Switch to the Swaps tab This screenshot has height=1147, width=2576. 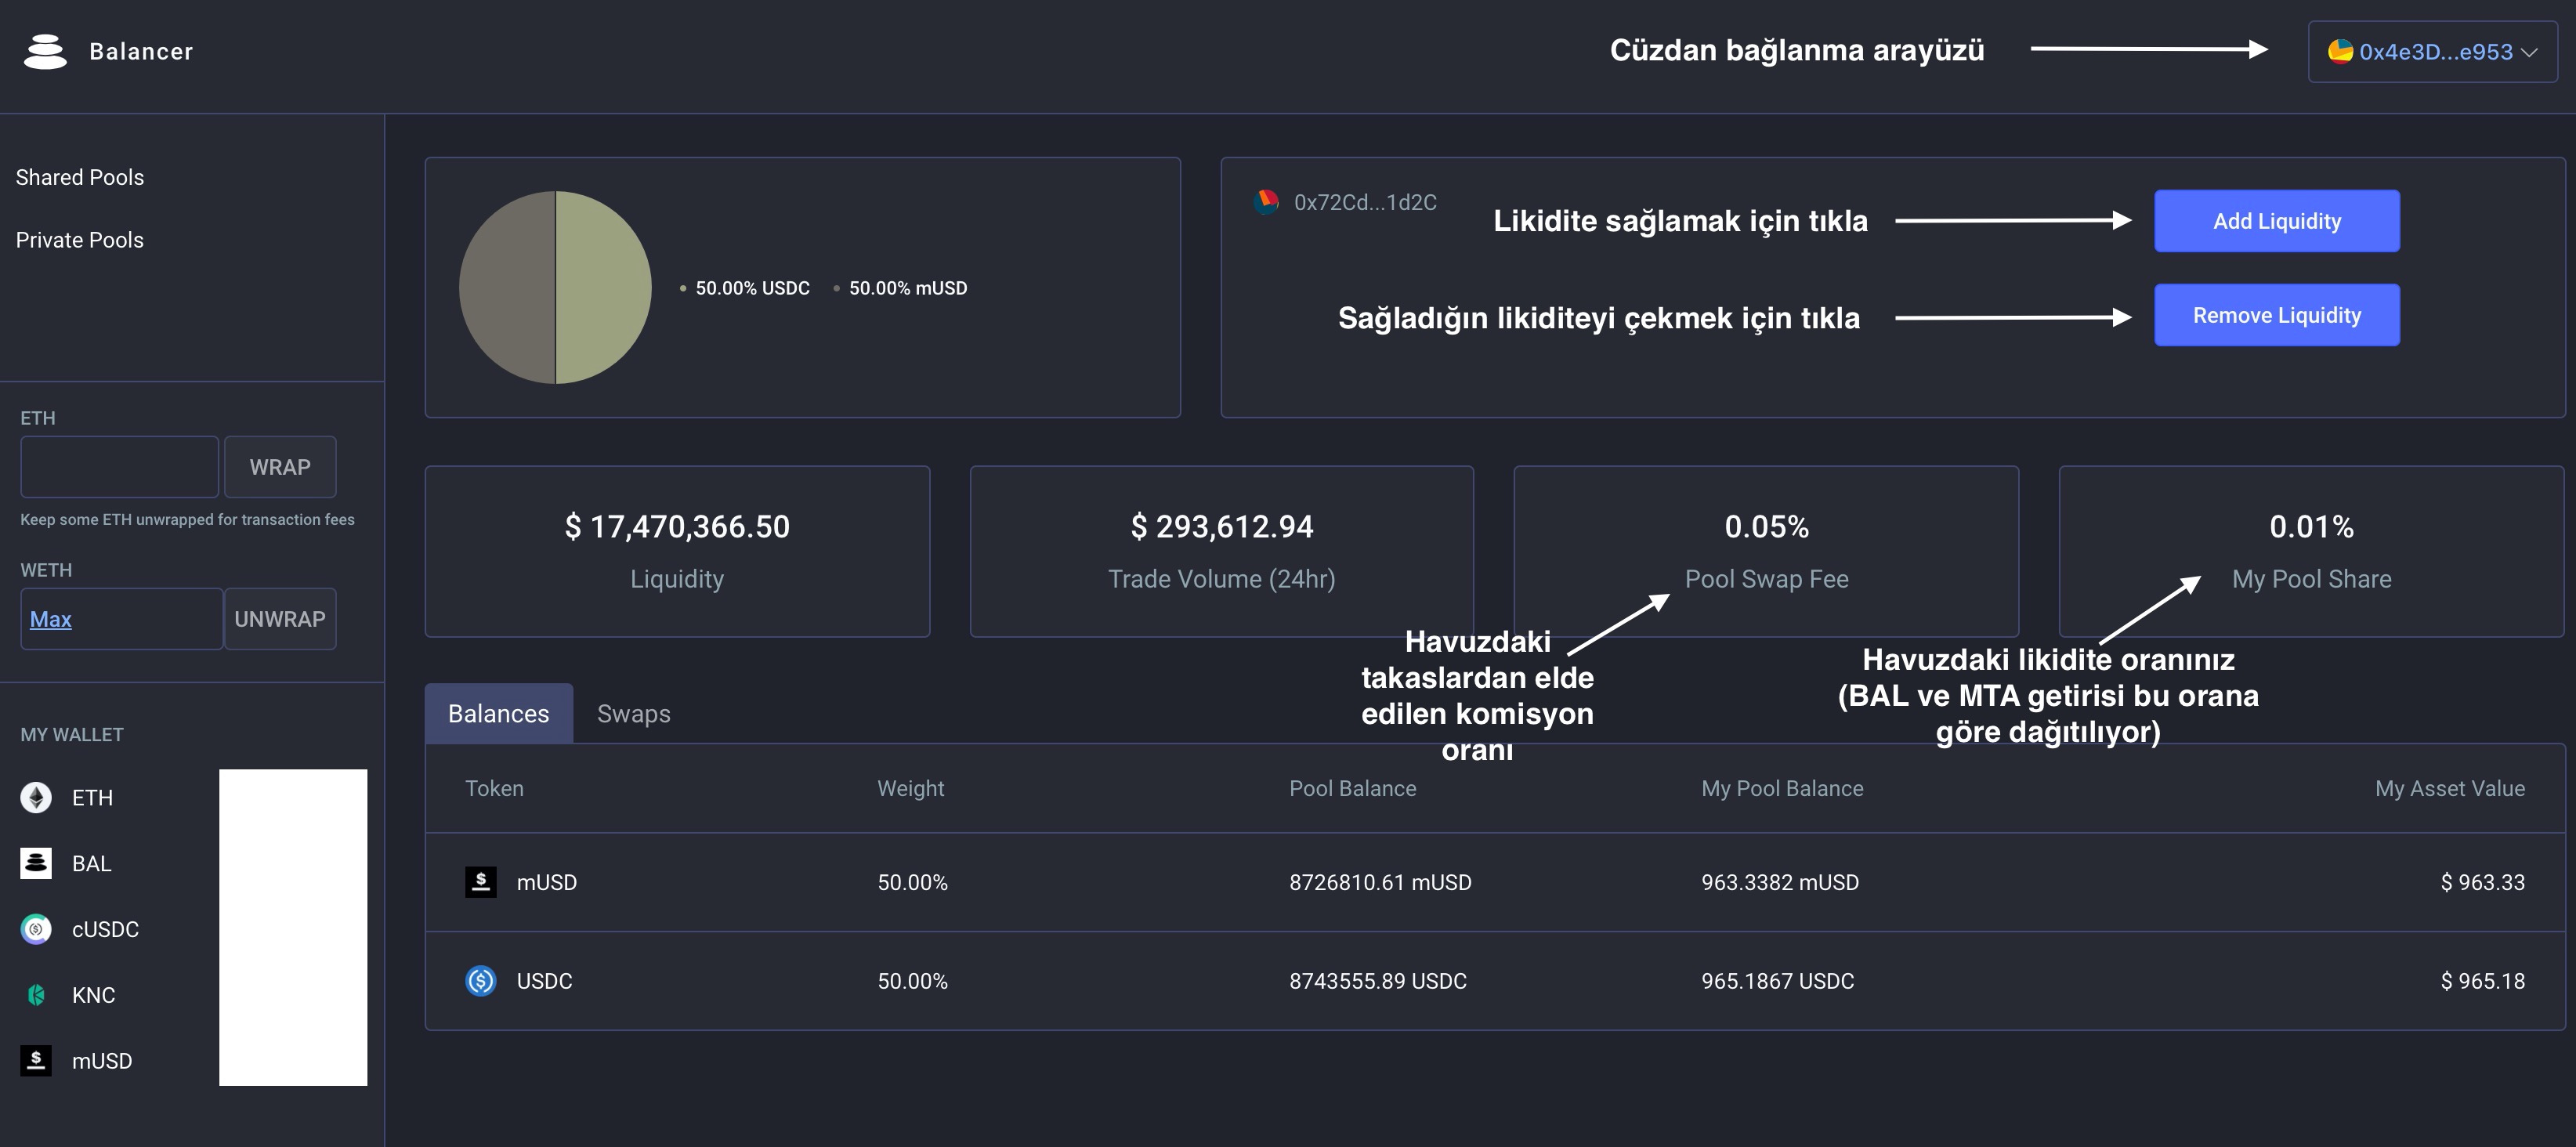coord(634,713)
